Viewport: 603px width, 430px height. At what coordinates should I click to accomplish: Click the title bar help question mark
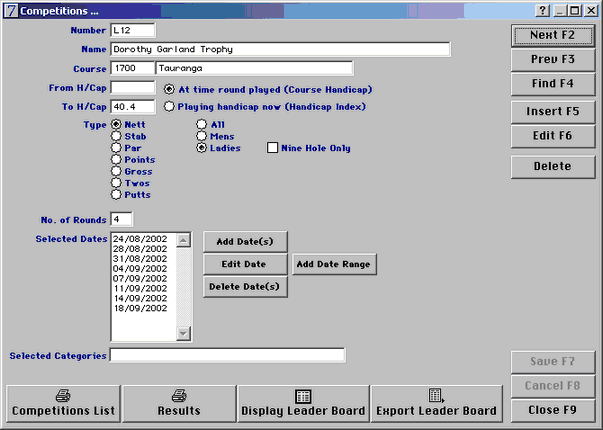(x=542, y=10)
